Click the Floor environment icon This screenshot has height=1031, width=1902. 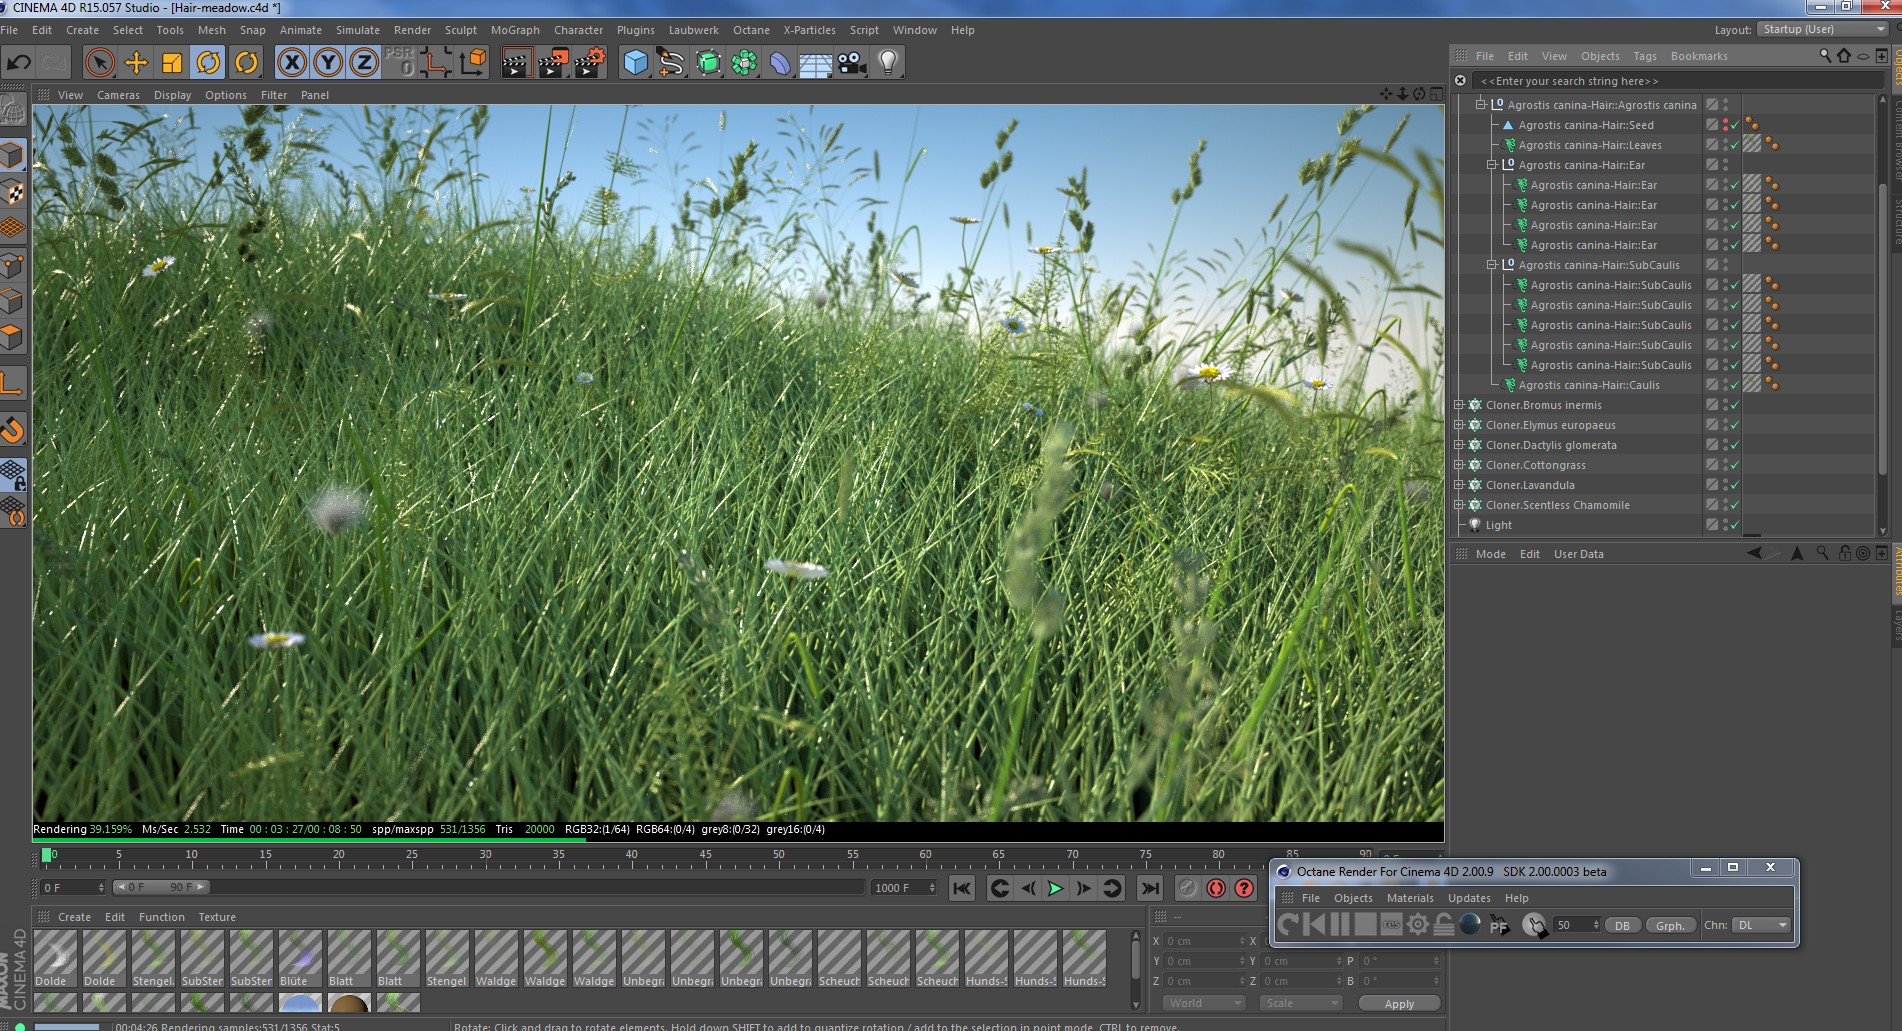pyautogui.click(x=816, y=63)
